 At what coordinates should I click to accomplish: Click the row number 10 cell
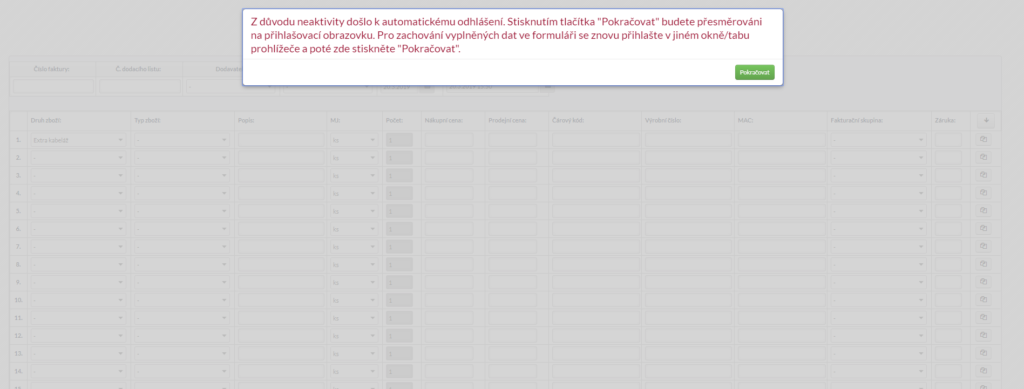pos(19,300)
